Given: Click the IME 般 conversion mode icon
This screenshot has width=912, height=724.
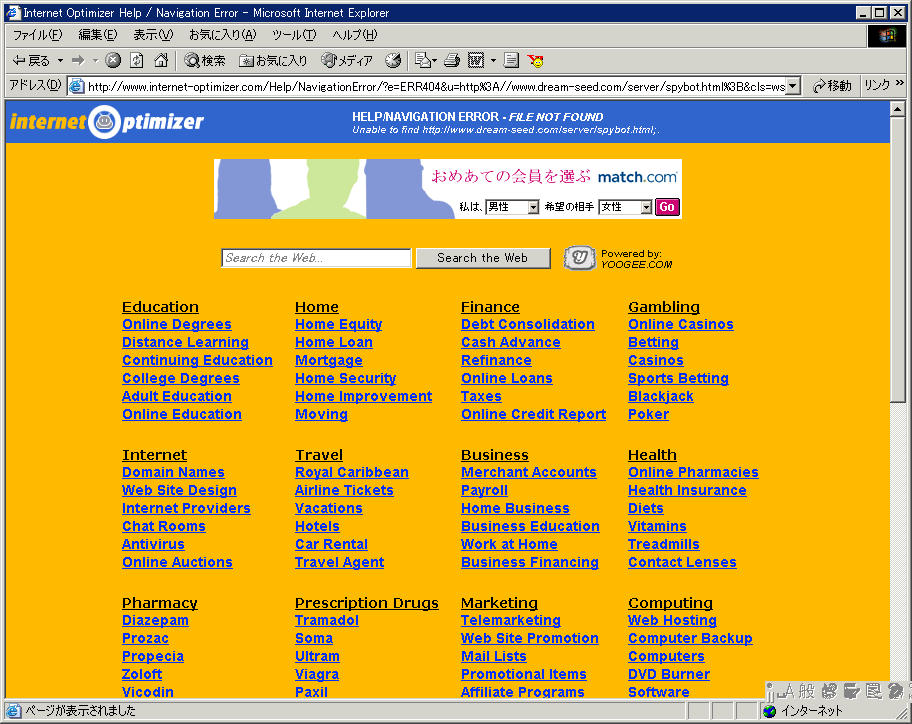Looking at the screenshot, I should click(x=807, y=691).
